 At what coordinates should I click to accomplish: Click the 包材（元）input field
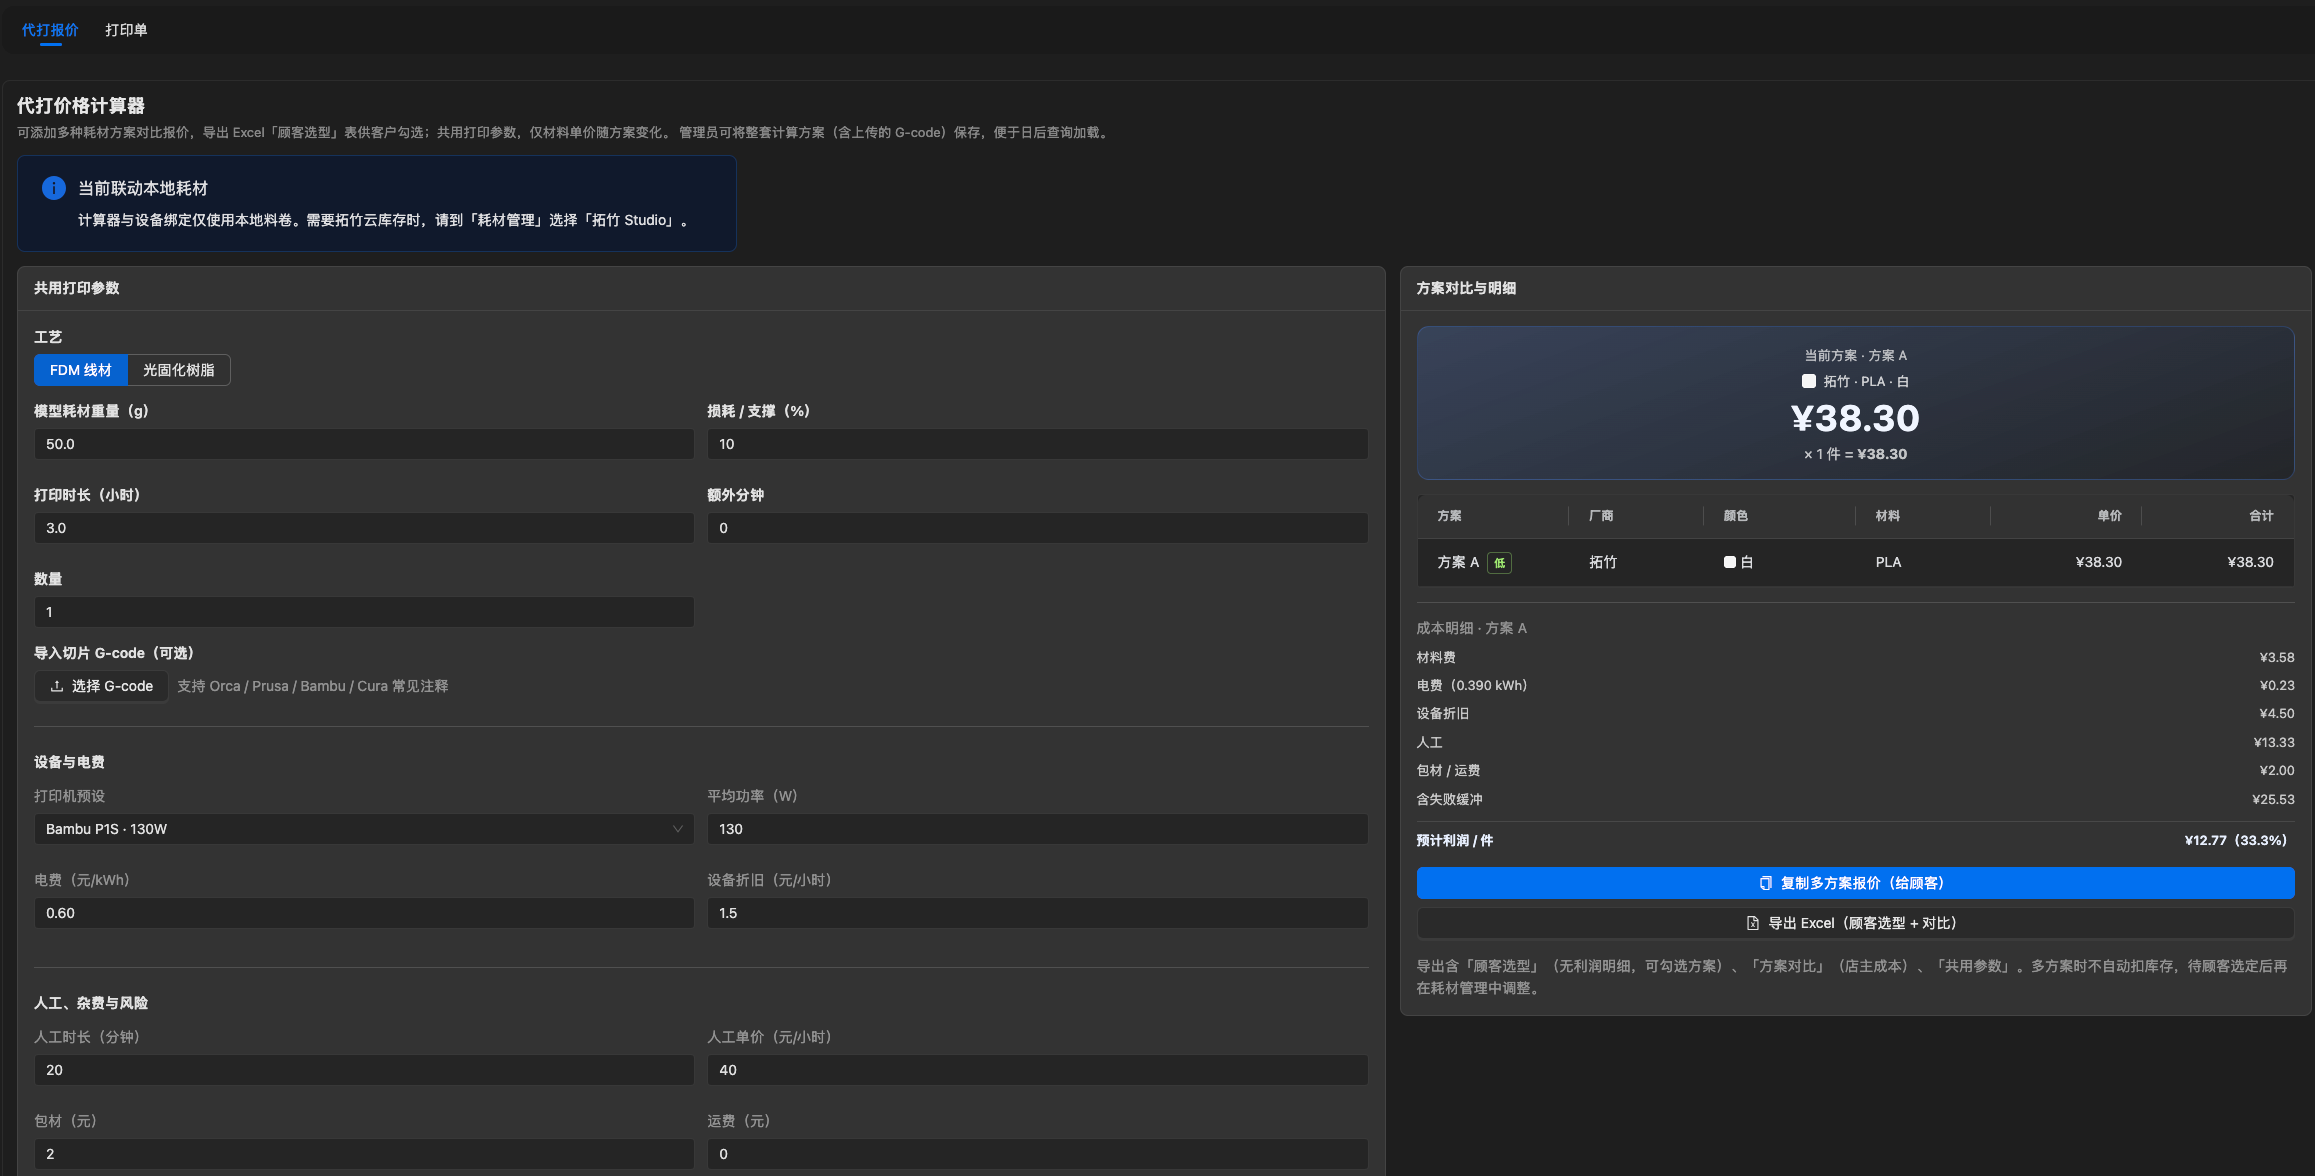tap(364, 1154)
